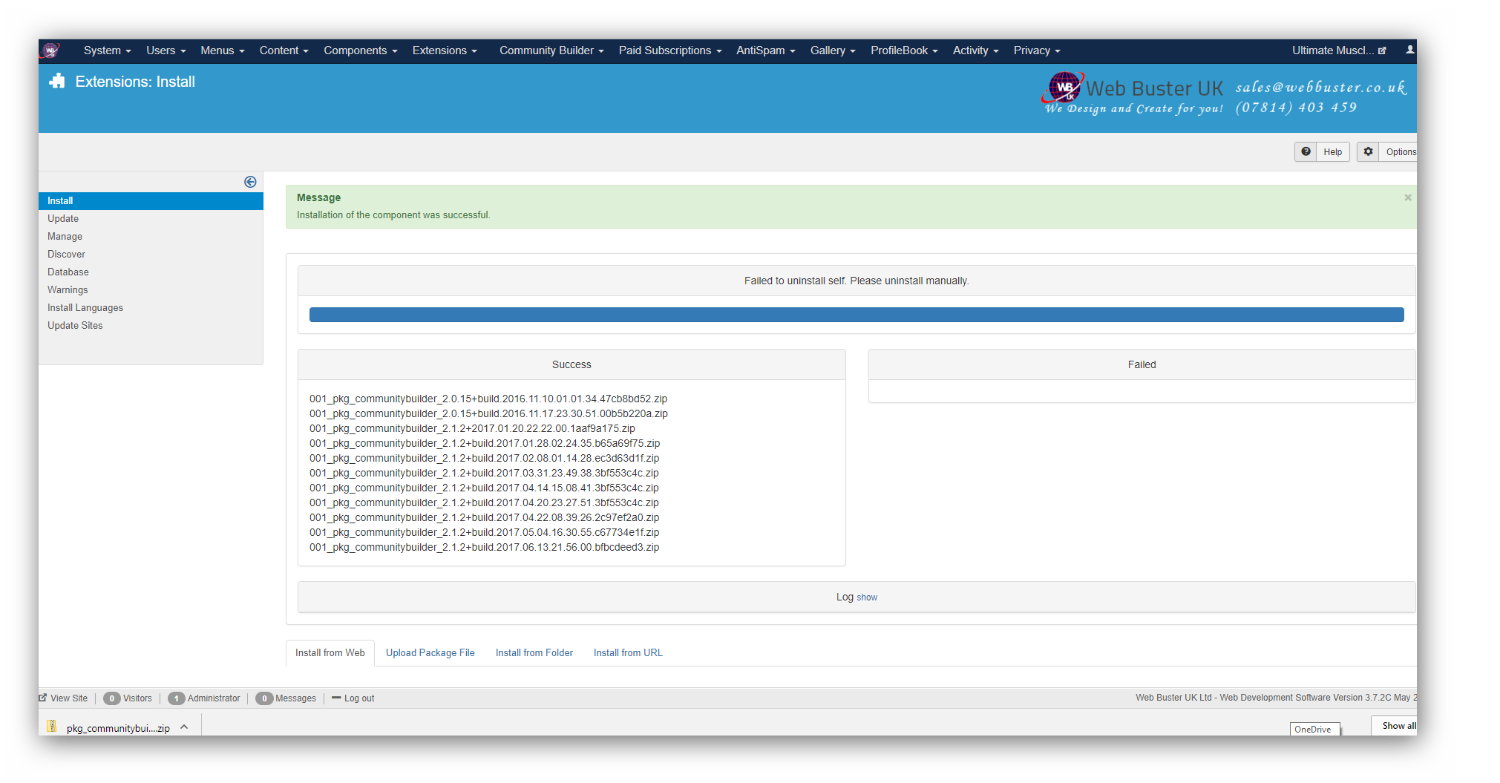Open the Paid Subscriptions dropdown menu
The image size is (1500, 783).
pyautogui.click(x=670, y=50)
